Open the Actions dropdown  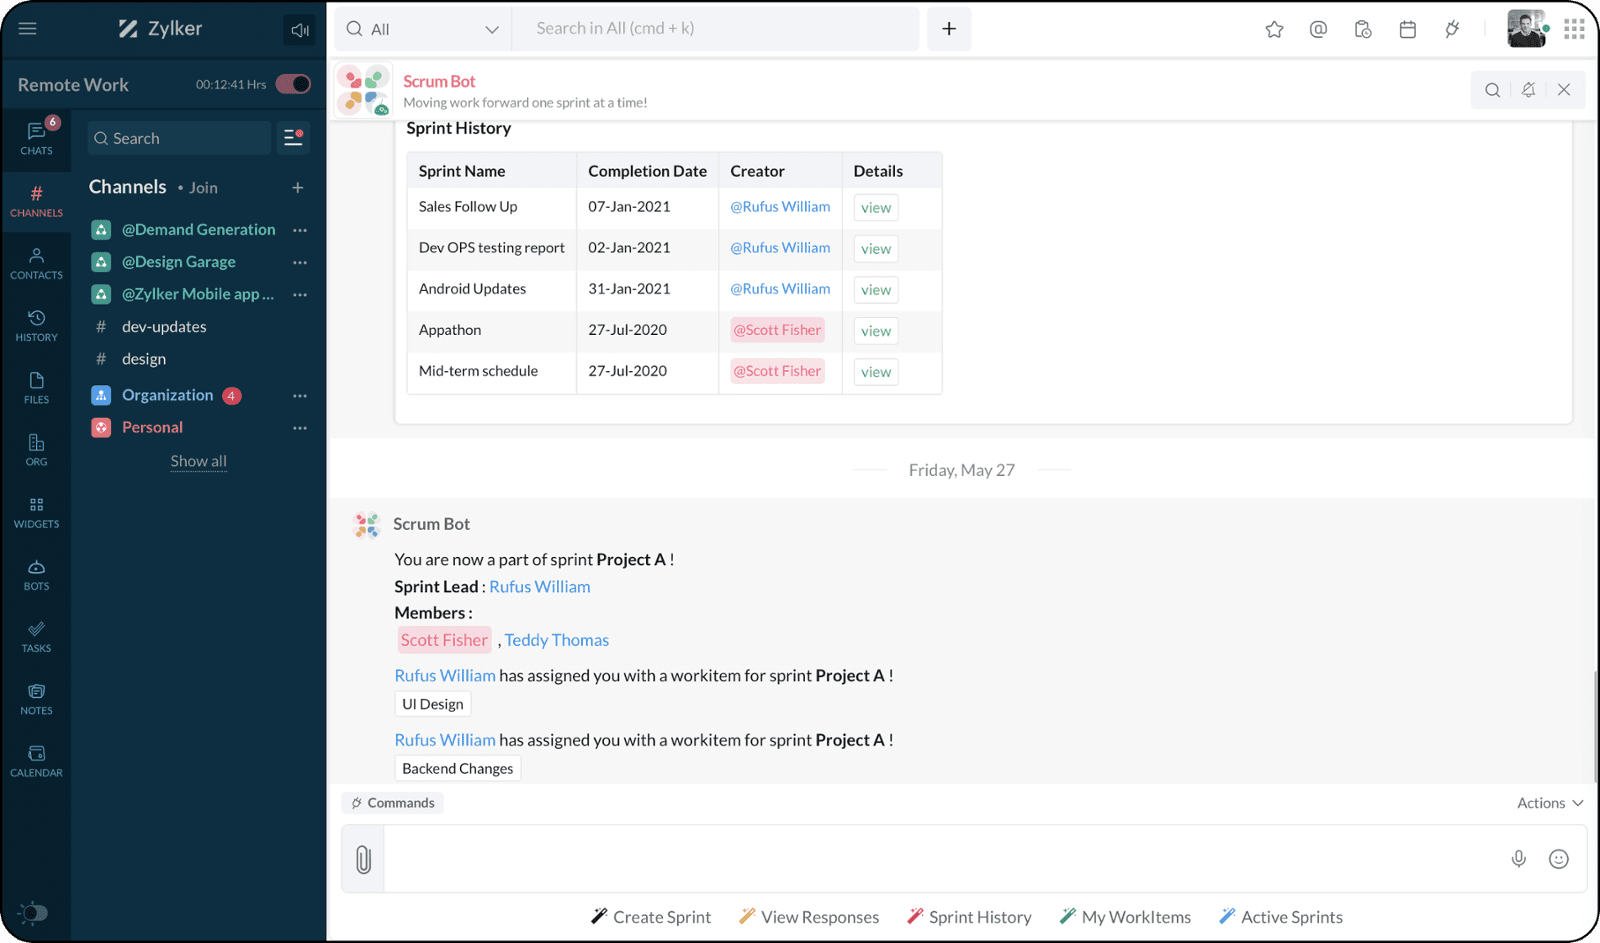pyautogui.click(x=1549, y=803)
